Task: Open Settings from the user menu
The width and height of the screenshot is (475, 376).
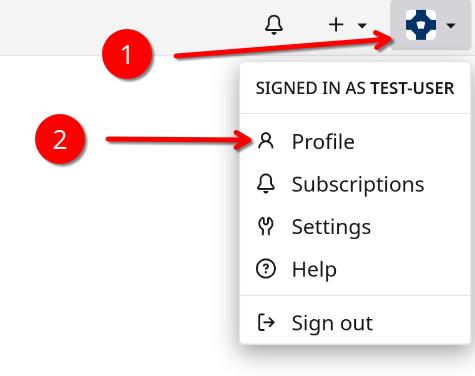Action: [355, 227]
